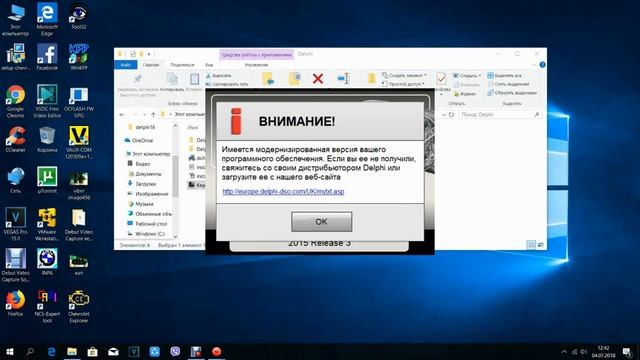This screenshot has width=640, height=360.
Task: Click Explorer up-folder arrow
Action: pos(153,115)
